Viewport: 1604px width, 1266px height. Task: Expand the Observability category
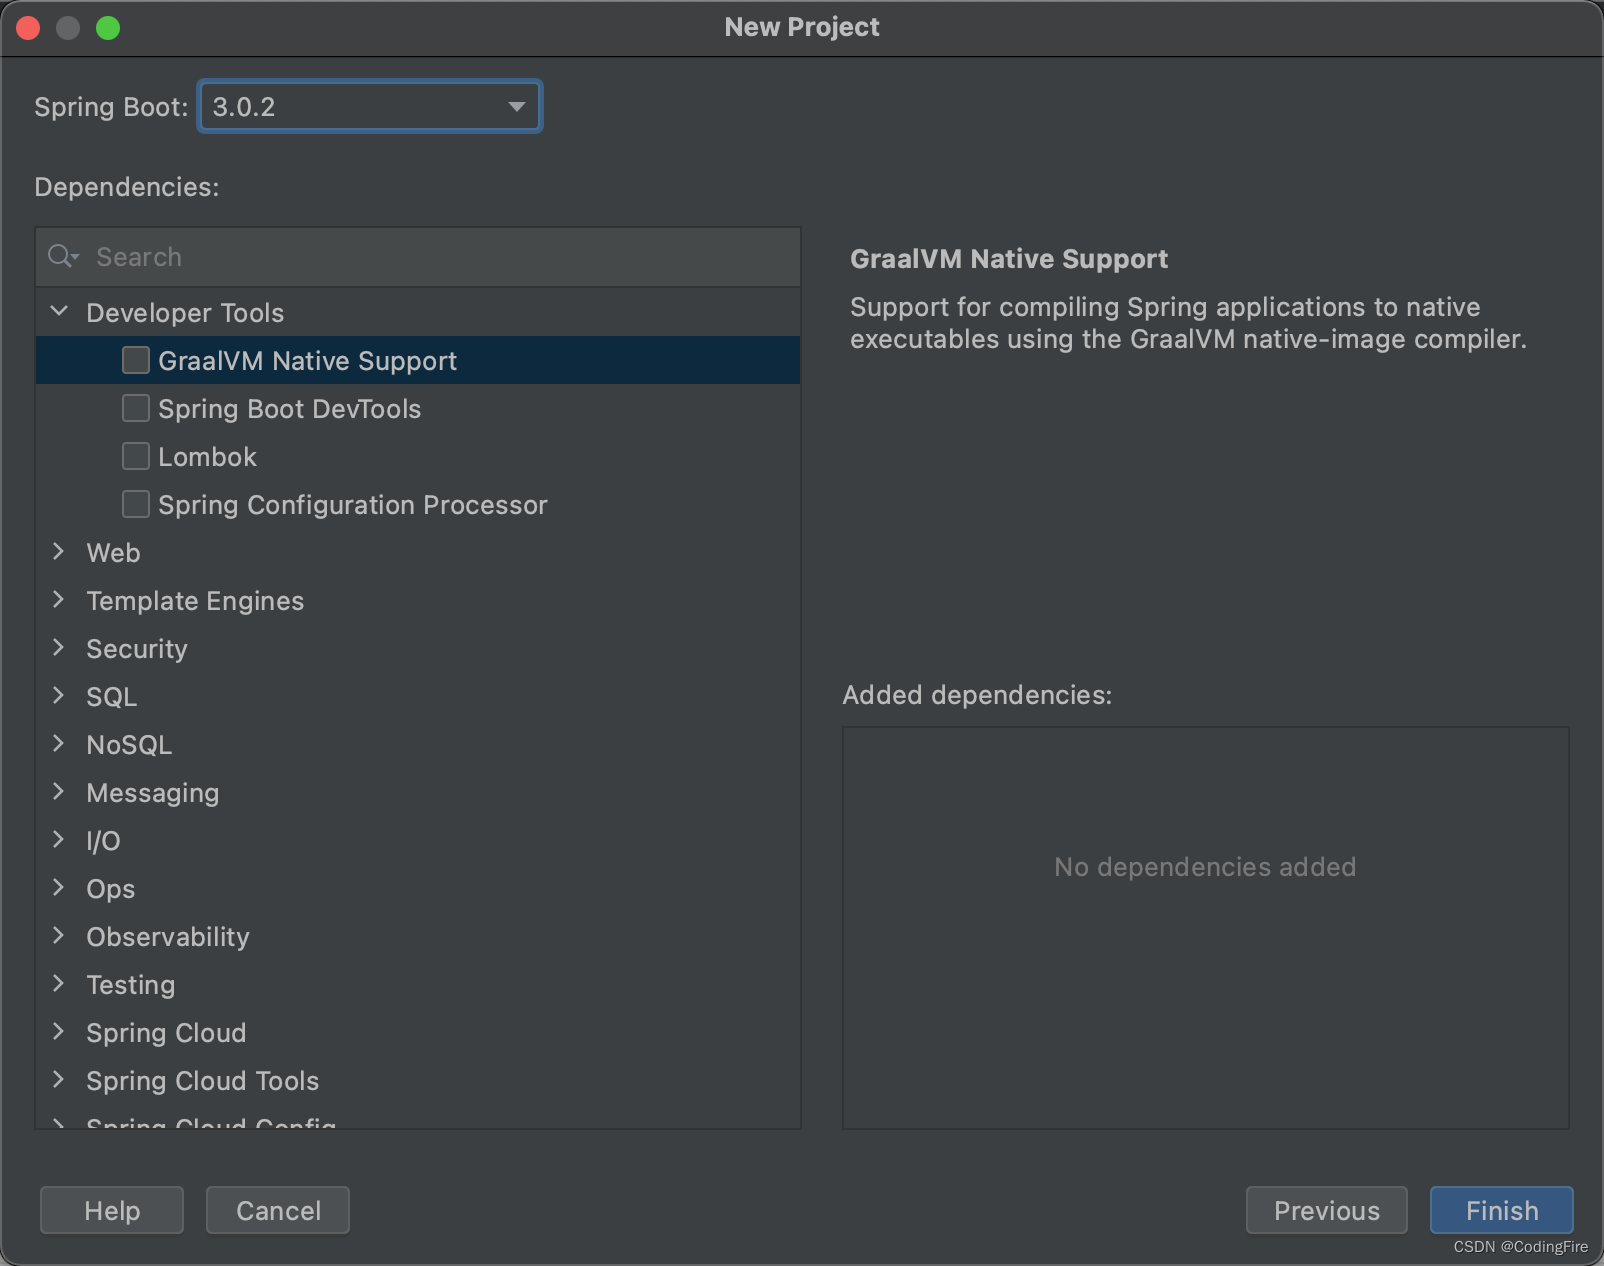click(59, 936)
